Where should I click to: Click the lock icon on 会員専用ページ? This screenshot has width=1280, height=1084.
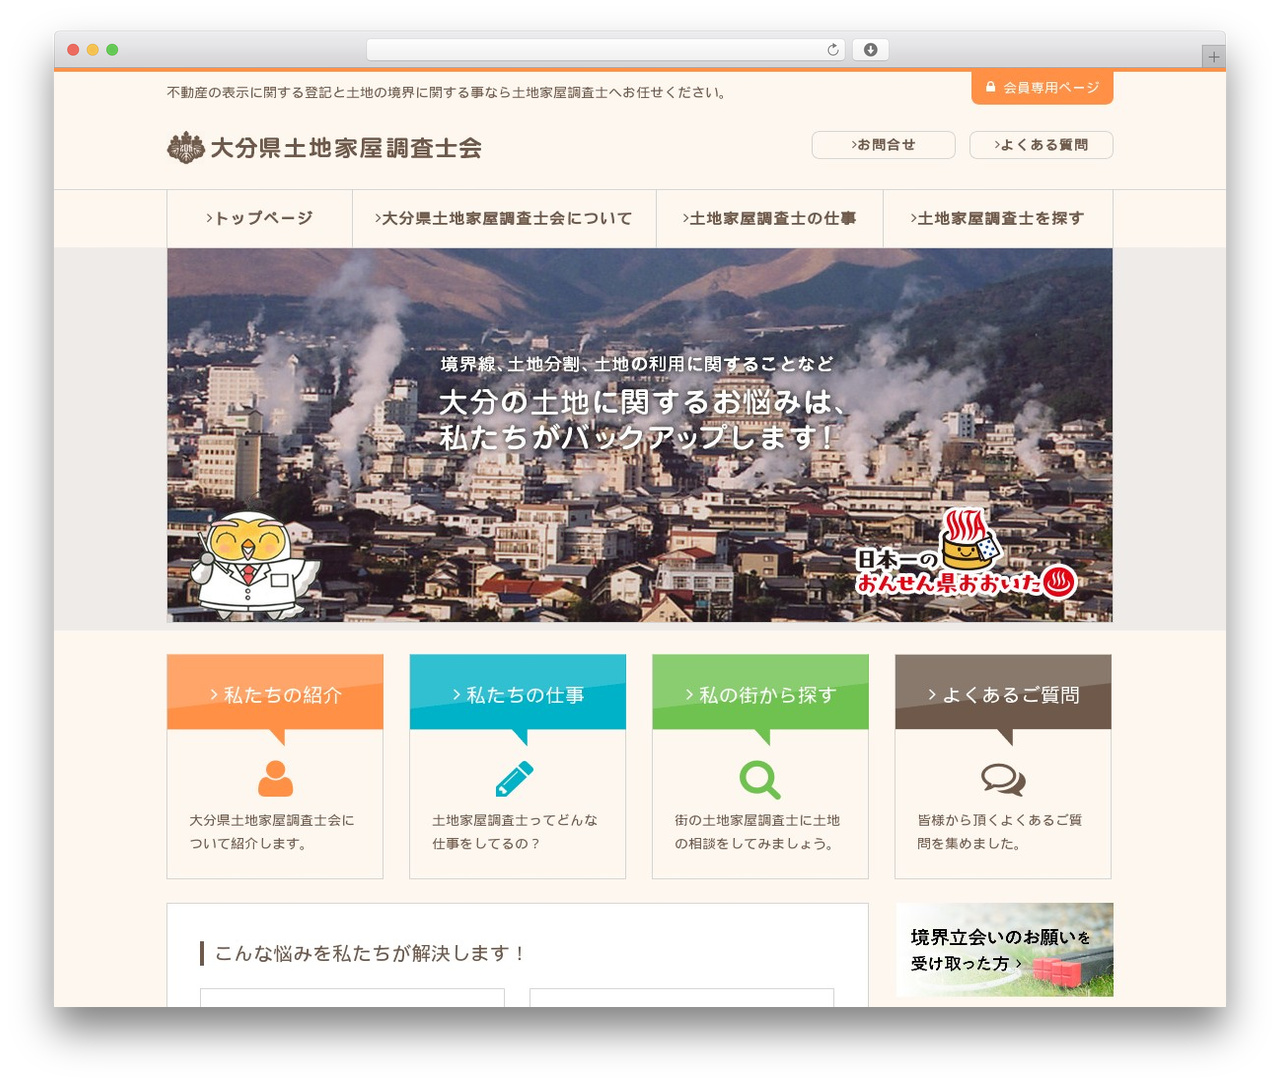coord(991,87)
